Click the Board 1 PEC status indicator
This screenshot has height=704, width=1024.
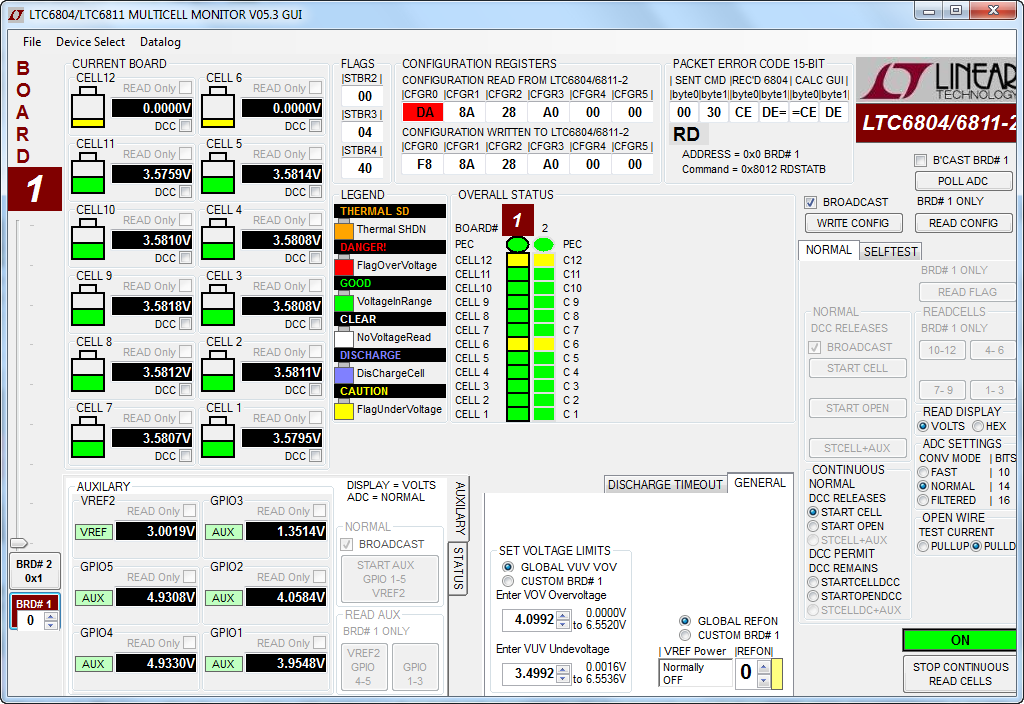[517, 244]
